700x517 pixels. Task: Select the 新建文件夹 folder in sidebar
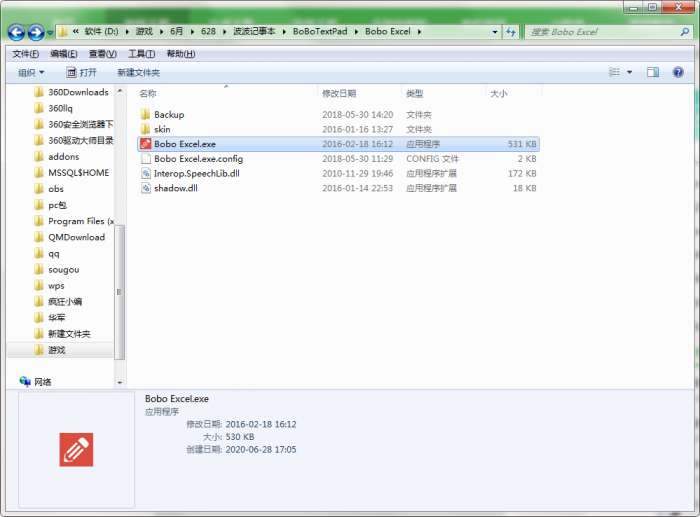click(x=63, y=334)
